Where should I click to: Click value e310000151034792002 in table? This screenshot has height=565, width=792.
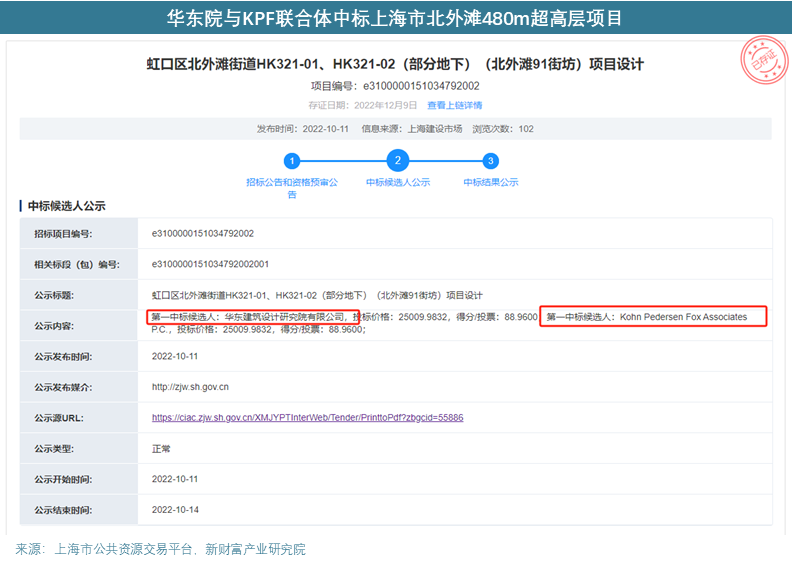click(203, 233)
